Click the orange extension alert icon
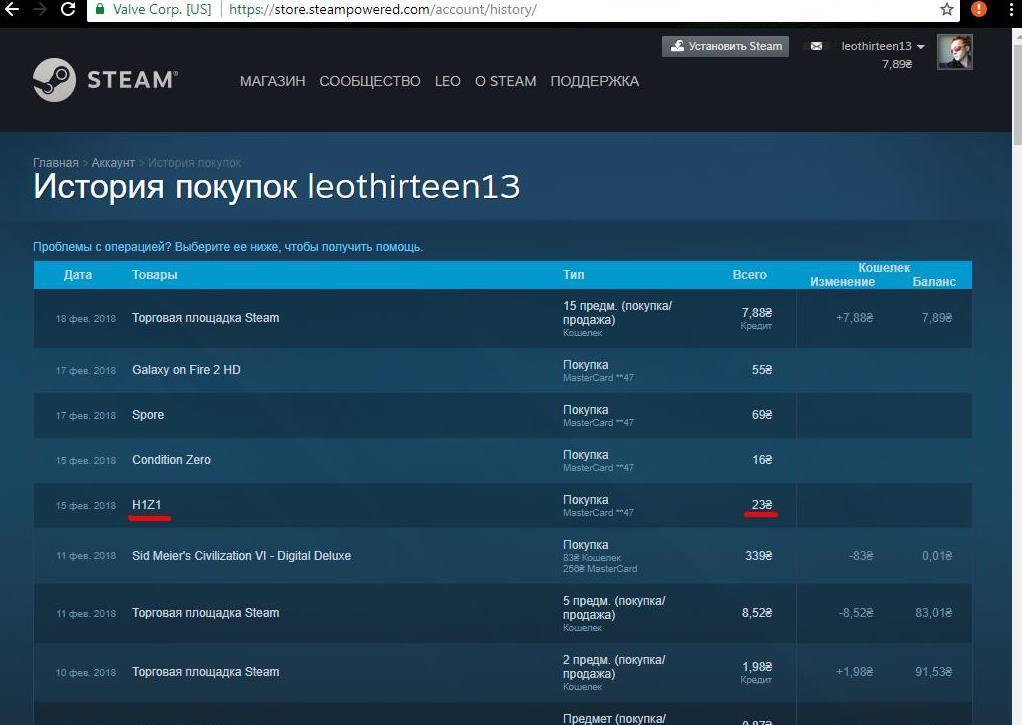 click(979, 10)
